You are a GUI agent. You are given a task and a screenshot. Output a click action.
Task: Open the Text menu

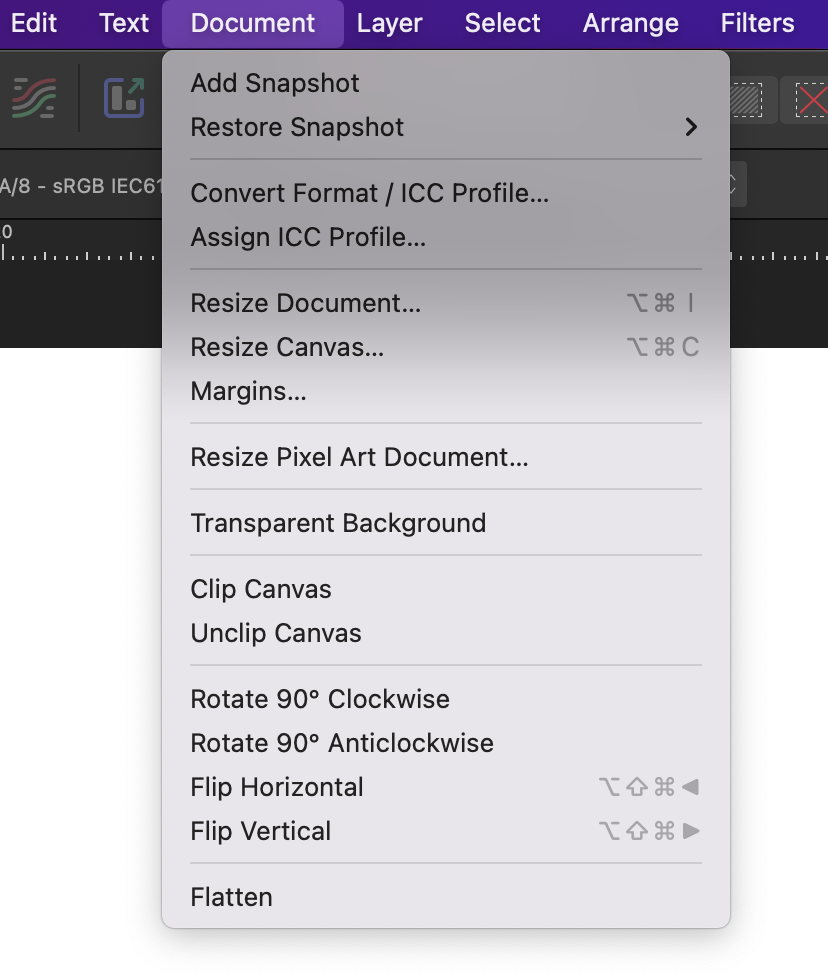pyautogui.click(x=124, y=23)
